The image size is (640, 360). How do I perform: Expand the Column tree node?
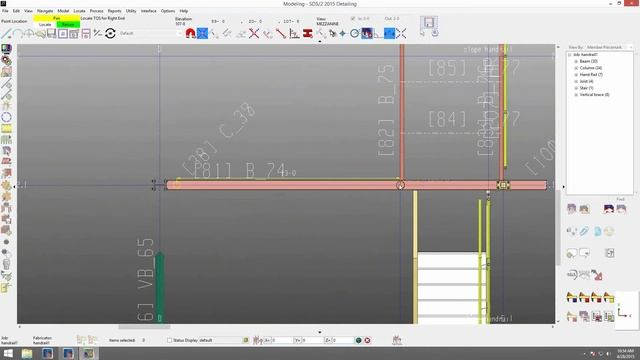point(576,68)
